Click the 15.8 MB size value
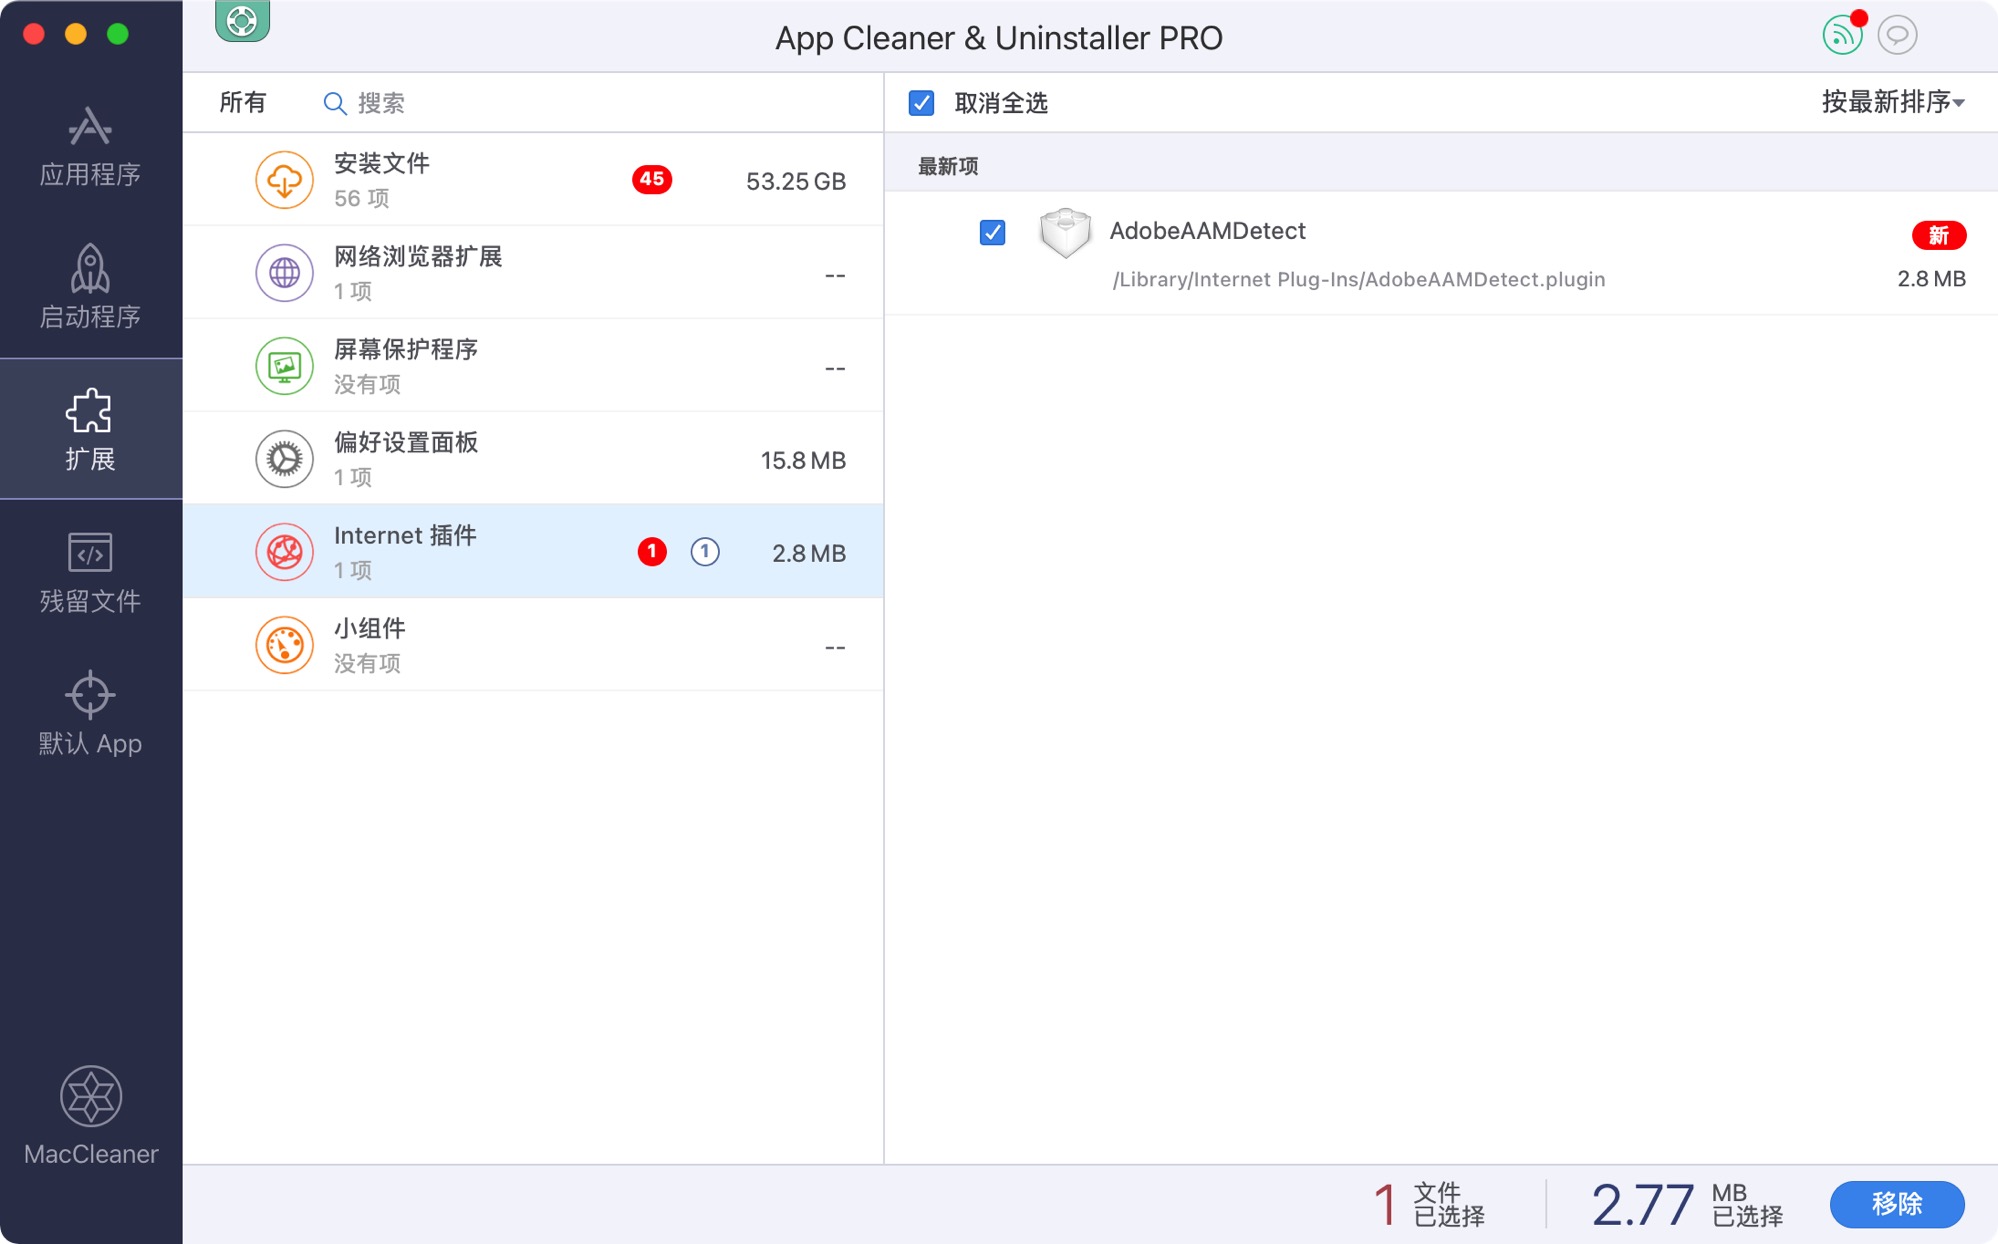Screen dimensions: 1998x1244 coord(803,460)
